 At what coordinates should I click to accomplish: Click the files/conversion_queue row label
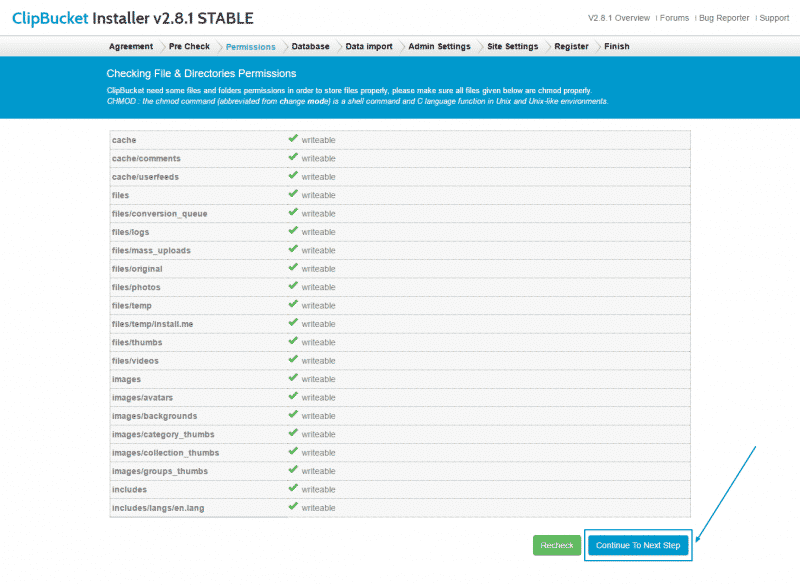tap(160, 214)
